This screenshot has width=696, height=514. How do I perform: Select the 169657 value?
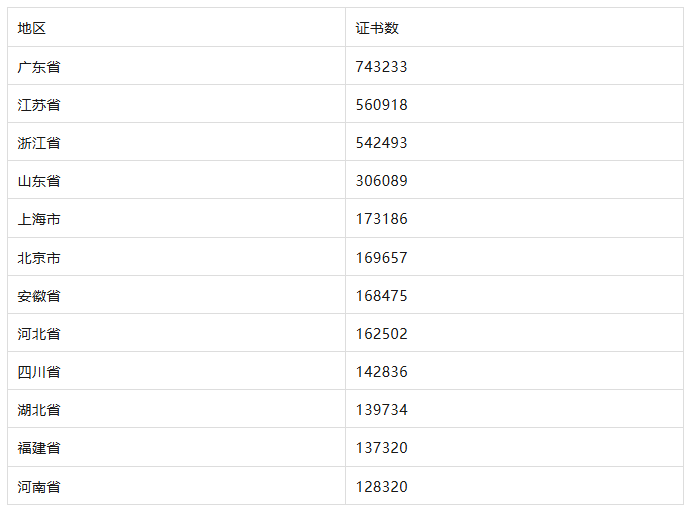pos(381,257)
